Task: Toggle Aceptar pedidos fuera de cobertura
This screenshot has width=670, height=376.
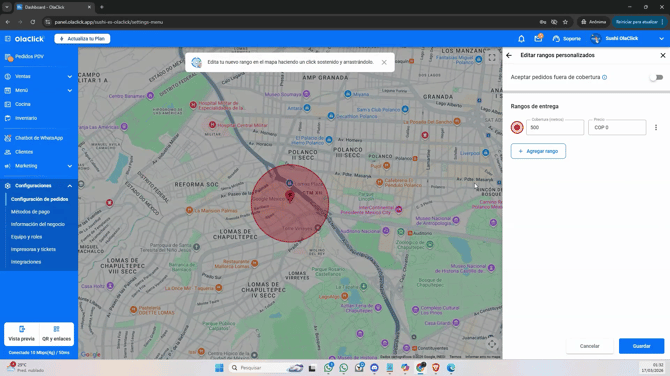Action: pyautogui.click(x=656, y=77)
